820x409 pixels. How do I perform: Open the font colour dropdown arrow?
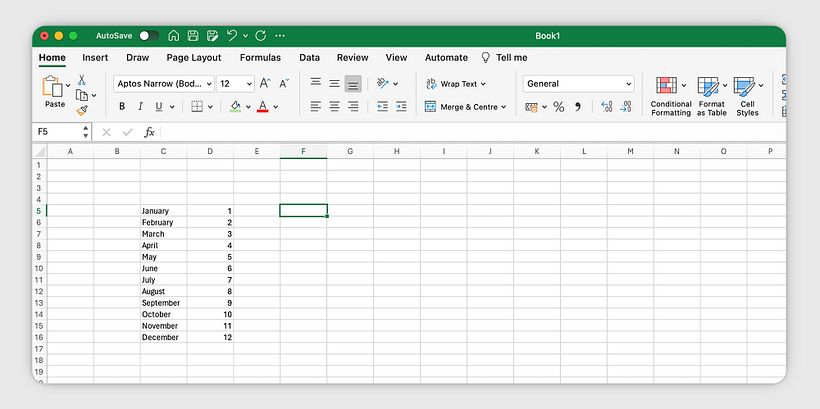pos(276,107)
